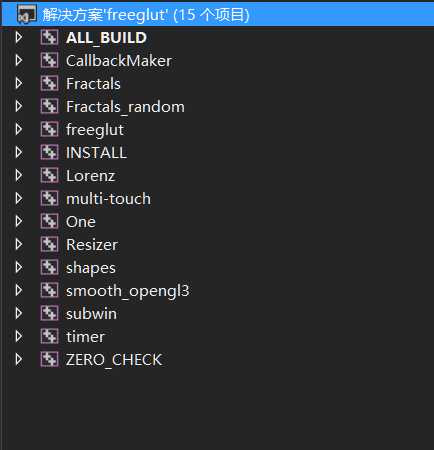The image size is (434, 450).
Task: Click the CallbackMaker project icon
Action: (x=50, y=60)
